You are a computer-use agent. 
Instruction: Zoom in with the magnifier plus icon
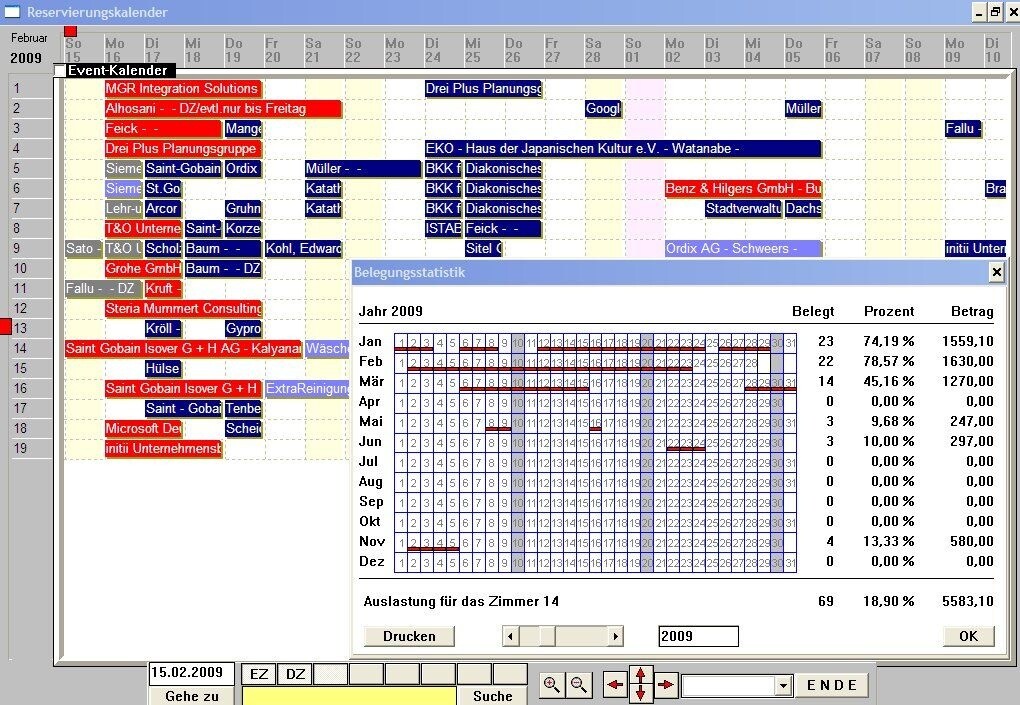[552, 684]
